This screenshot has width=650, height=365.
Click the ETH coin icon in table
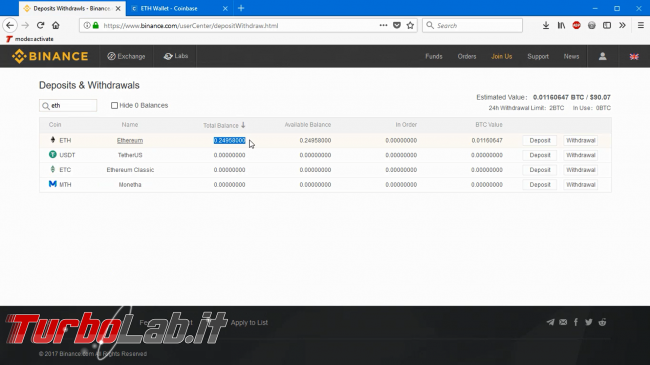pyautogui.click(x=53, y=140)
